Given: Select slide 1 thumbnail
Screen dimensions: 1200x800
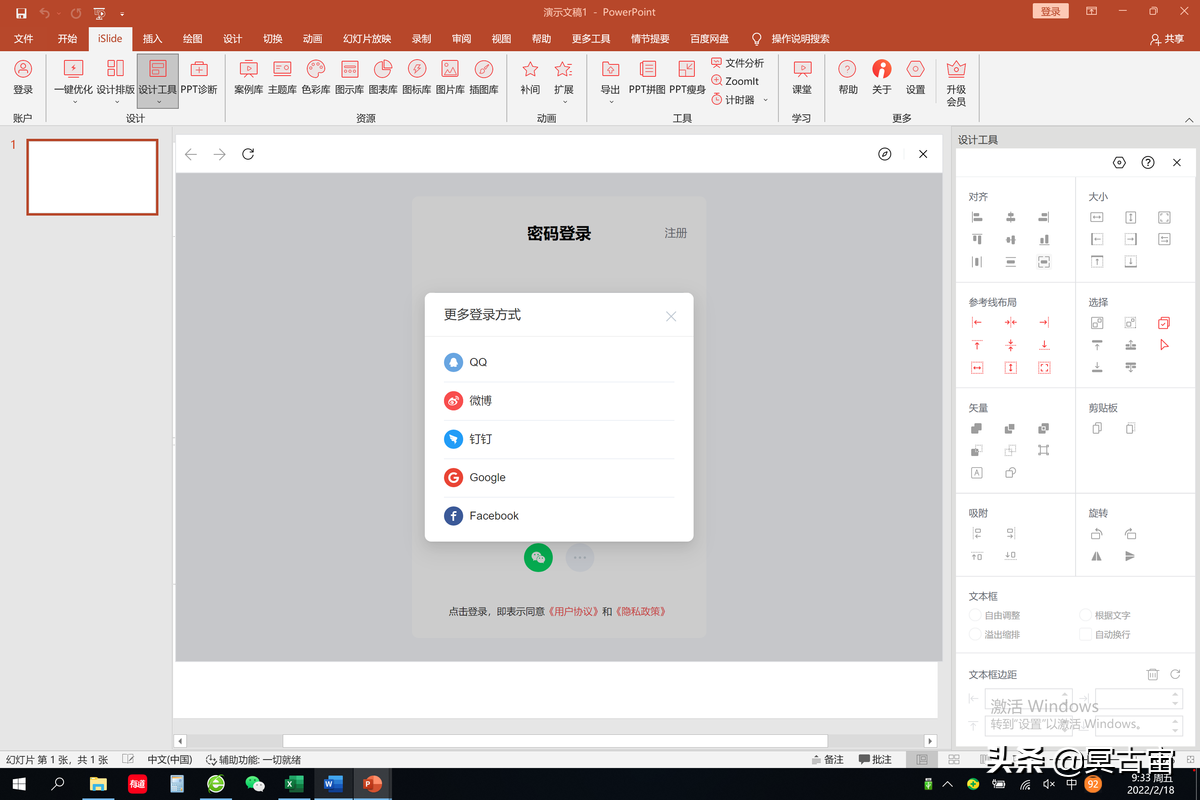Looking at the screenshot, I should pyautogui.click(x=92, y=177).
